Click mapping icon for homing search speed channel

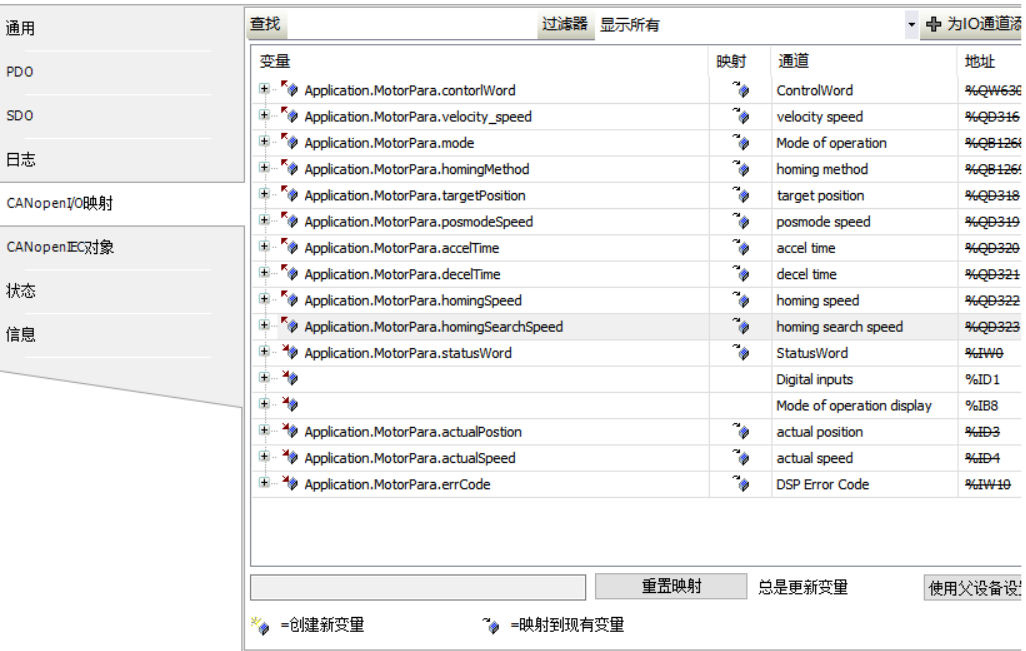click(741, 325)
